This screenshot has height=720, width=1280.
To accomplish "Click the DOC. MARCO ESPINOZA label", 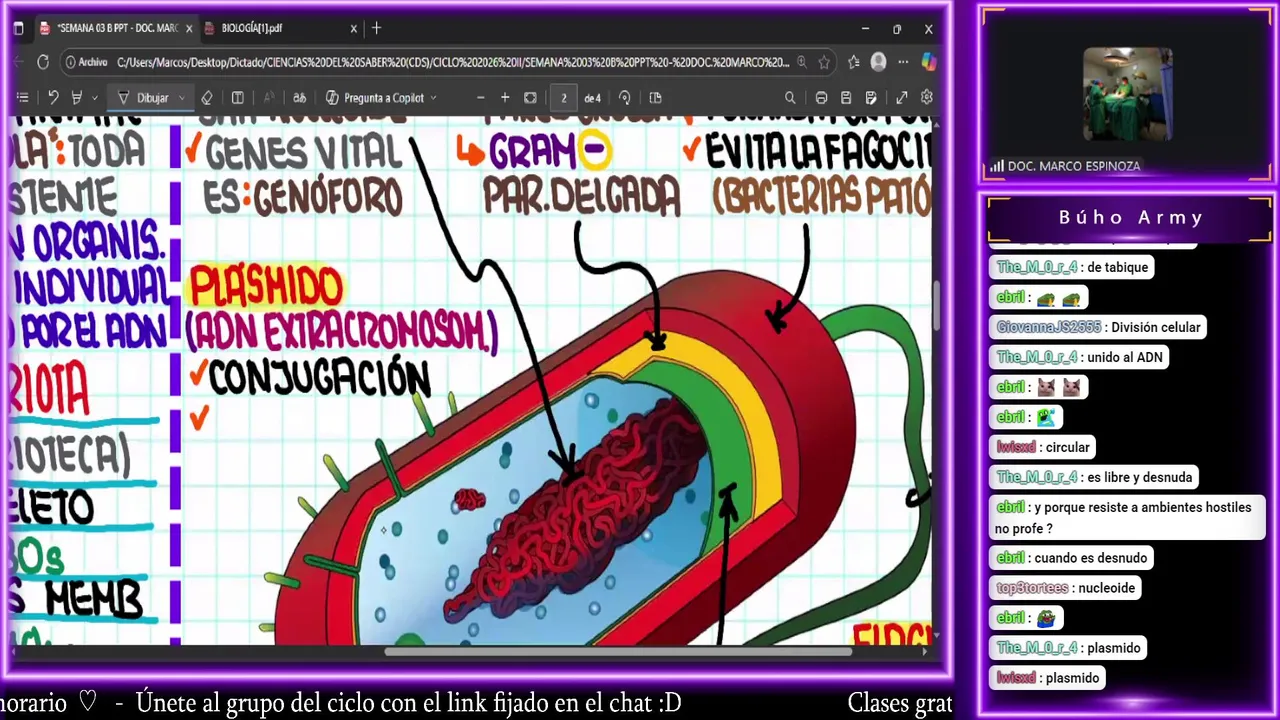I will click(x=1074, y=166).
